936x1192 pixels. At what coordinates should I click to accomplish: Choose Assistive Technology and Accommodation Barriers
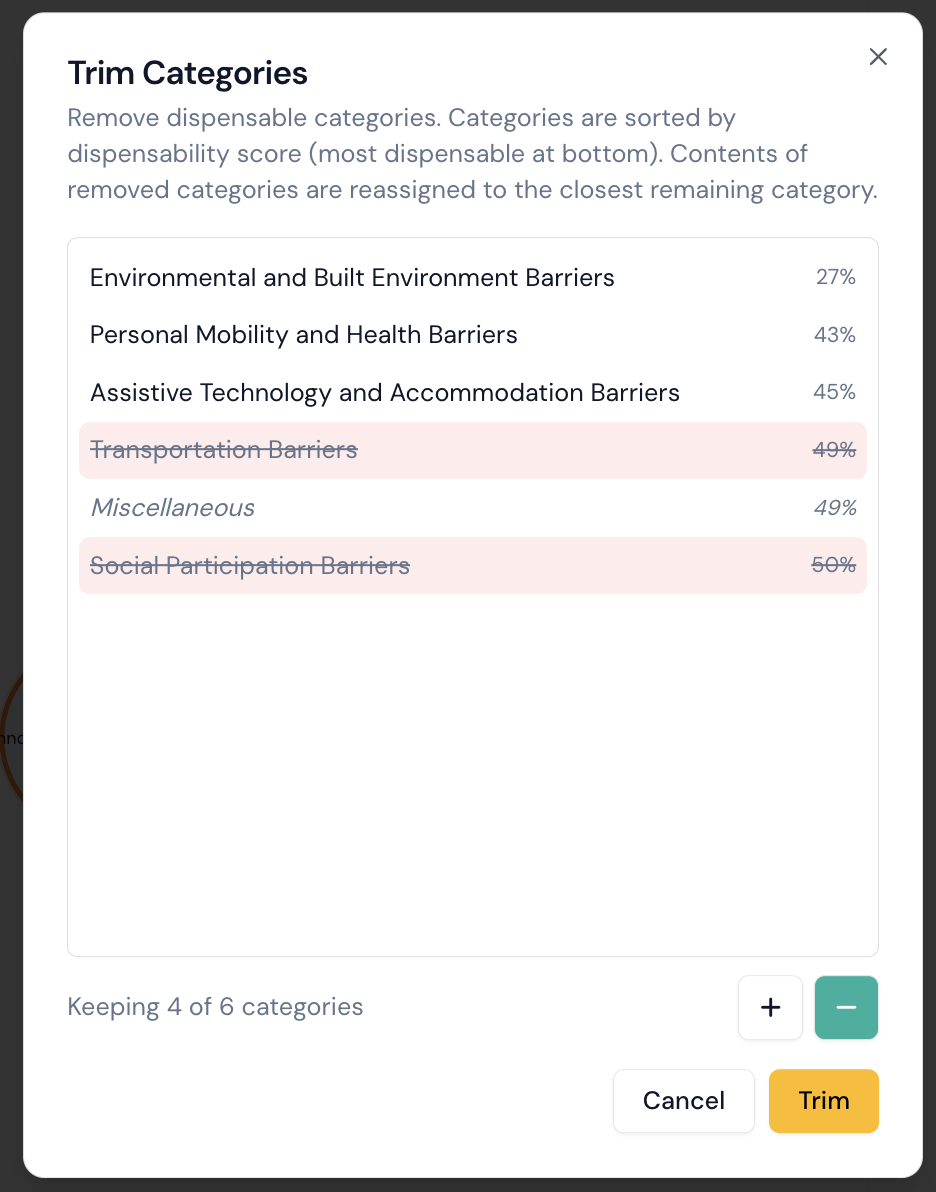coord(385,393)
